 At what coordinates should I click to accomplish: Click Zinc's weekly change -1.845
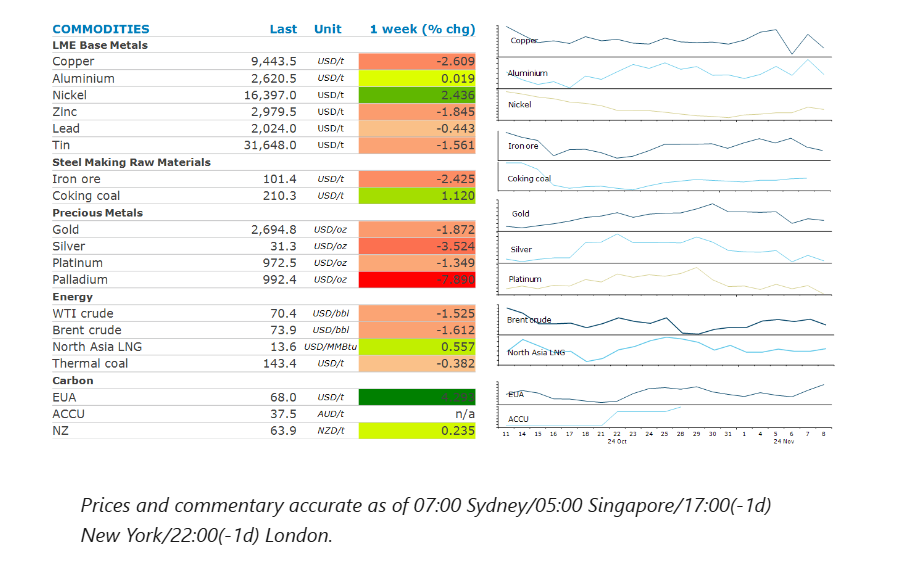click(417, 112)
